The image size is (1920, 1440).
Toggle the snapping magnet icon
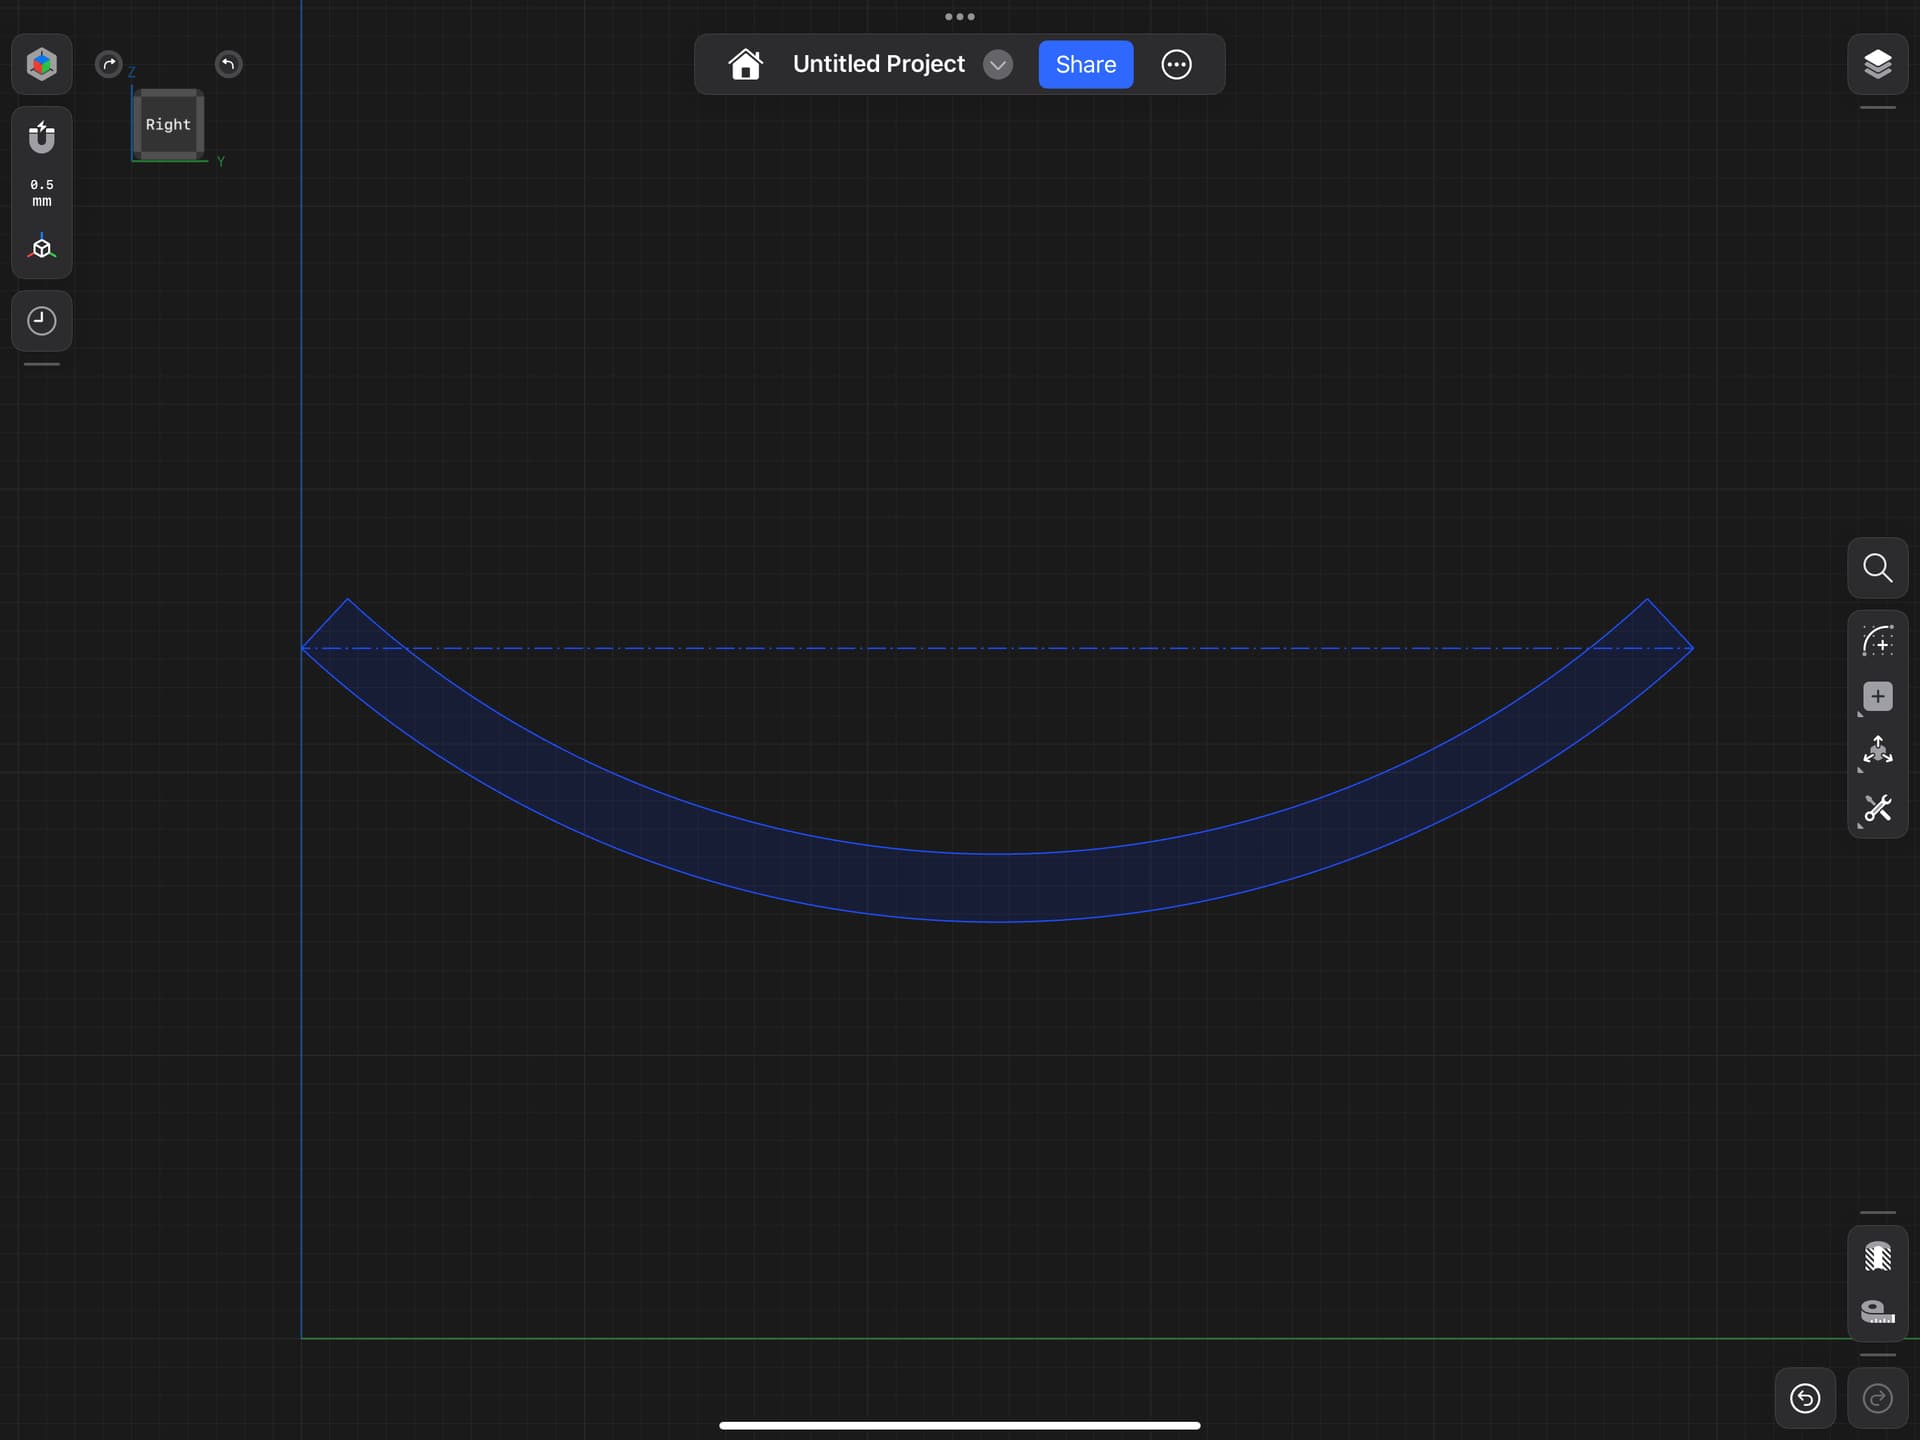[41, 137]
